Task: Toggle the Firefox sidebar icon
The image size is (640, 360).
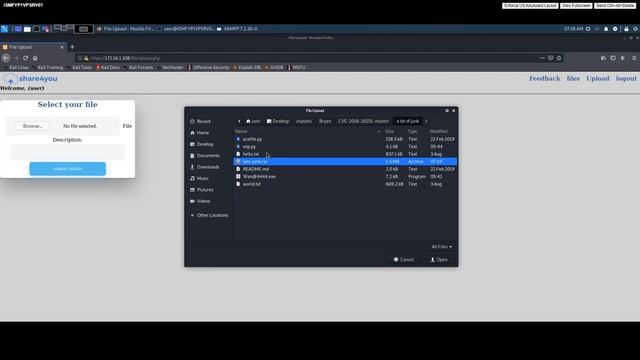Action: [613, 58]
